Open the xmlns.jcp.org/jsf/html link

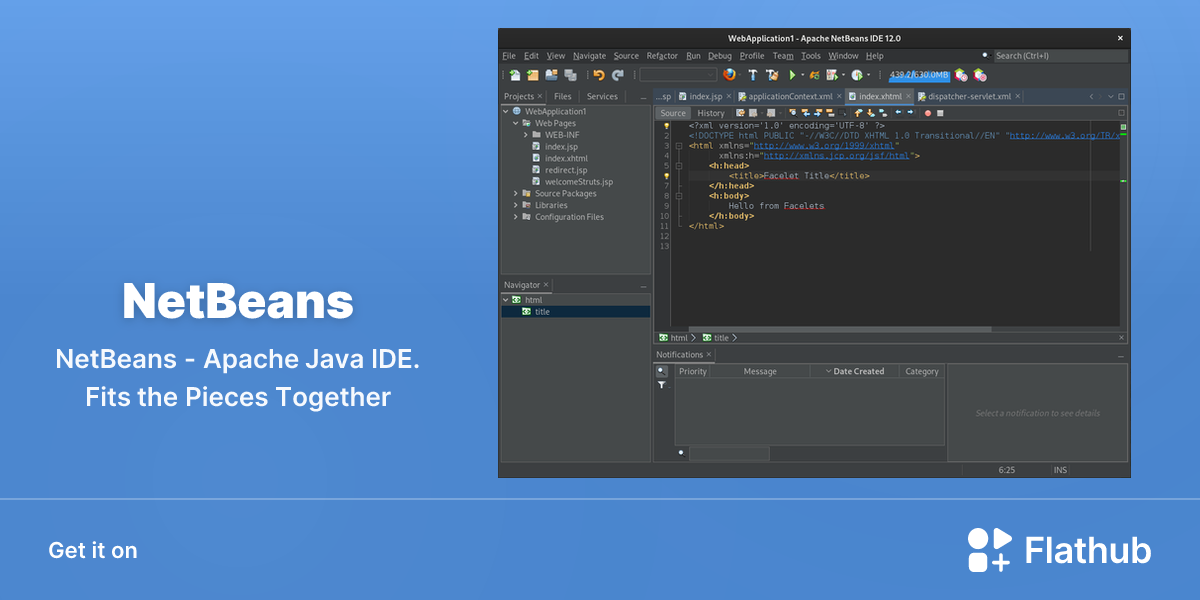click(x=837, y=156)
